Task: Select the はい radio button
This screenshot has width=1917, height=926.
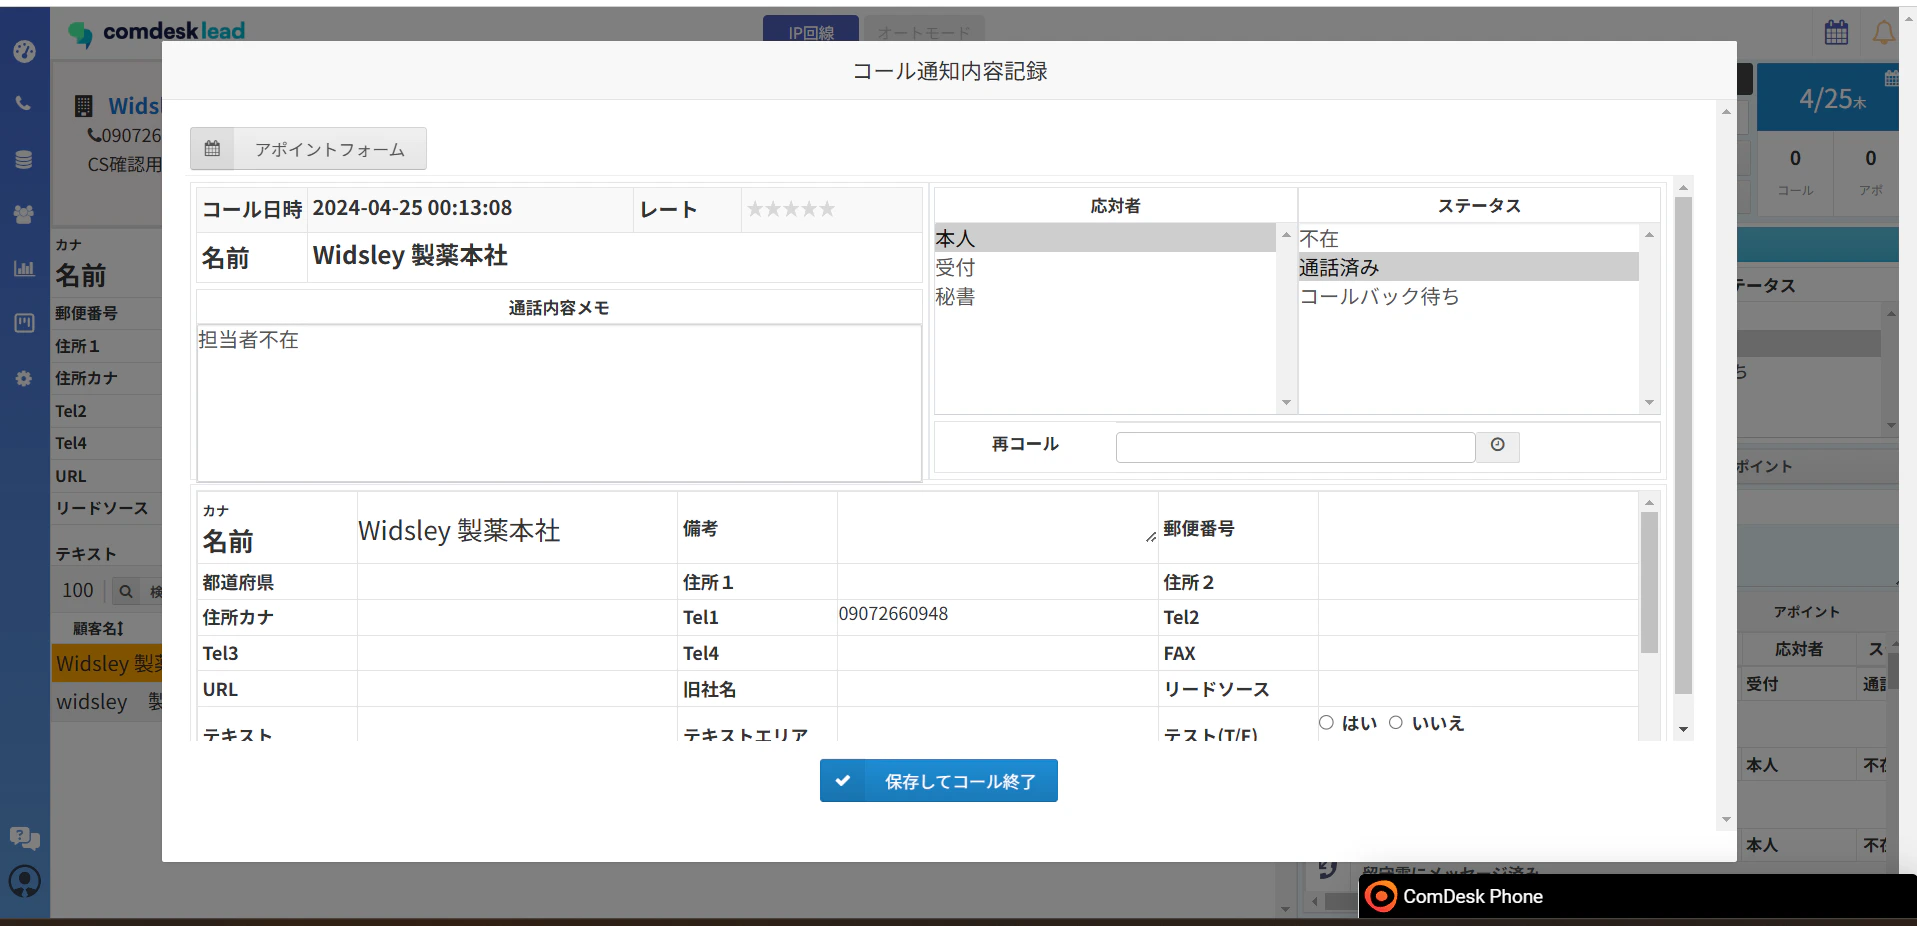Action: 1326,722
